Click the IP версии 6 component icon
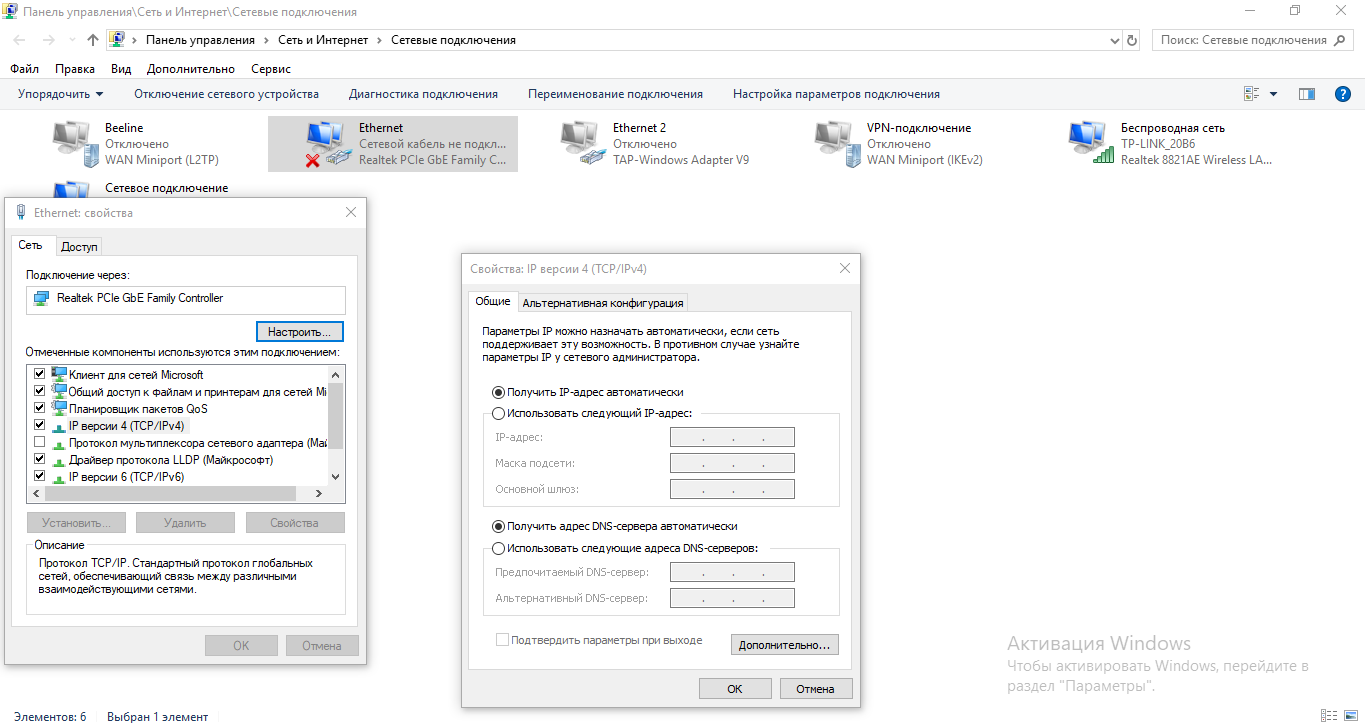This screenshot has width=1365, height=723. coord(59,477)
